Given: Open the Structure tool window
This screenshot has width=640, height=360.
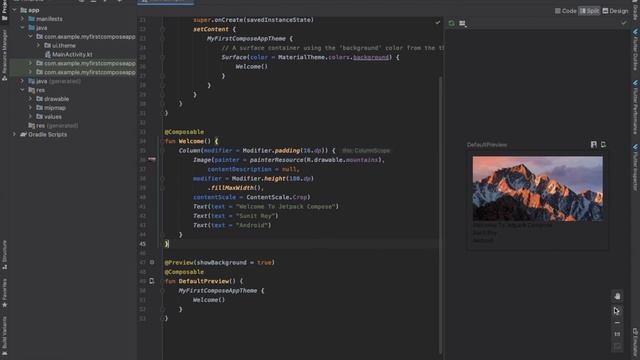Looking at the screenshot, I should [4, 255].
